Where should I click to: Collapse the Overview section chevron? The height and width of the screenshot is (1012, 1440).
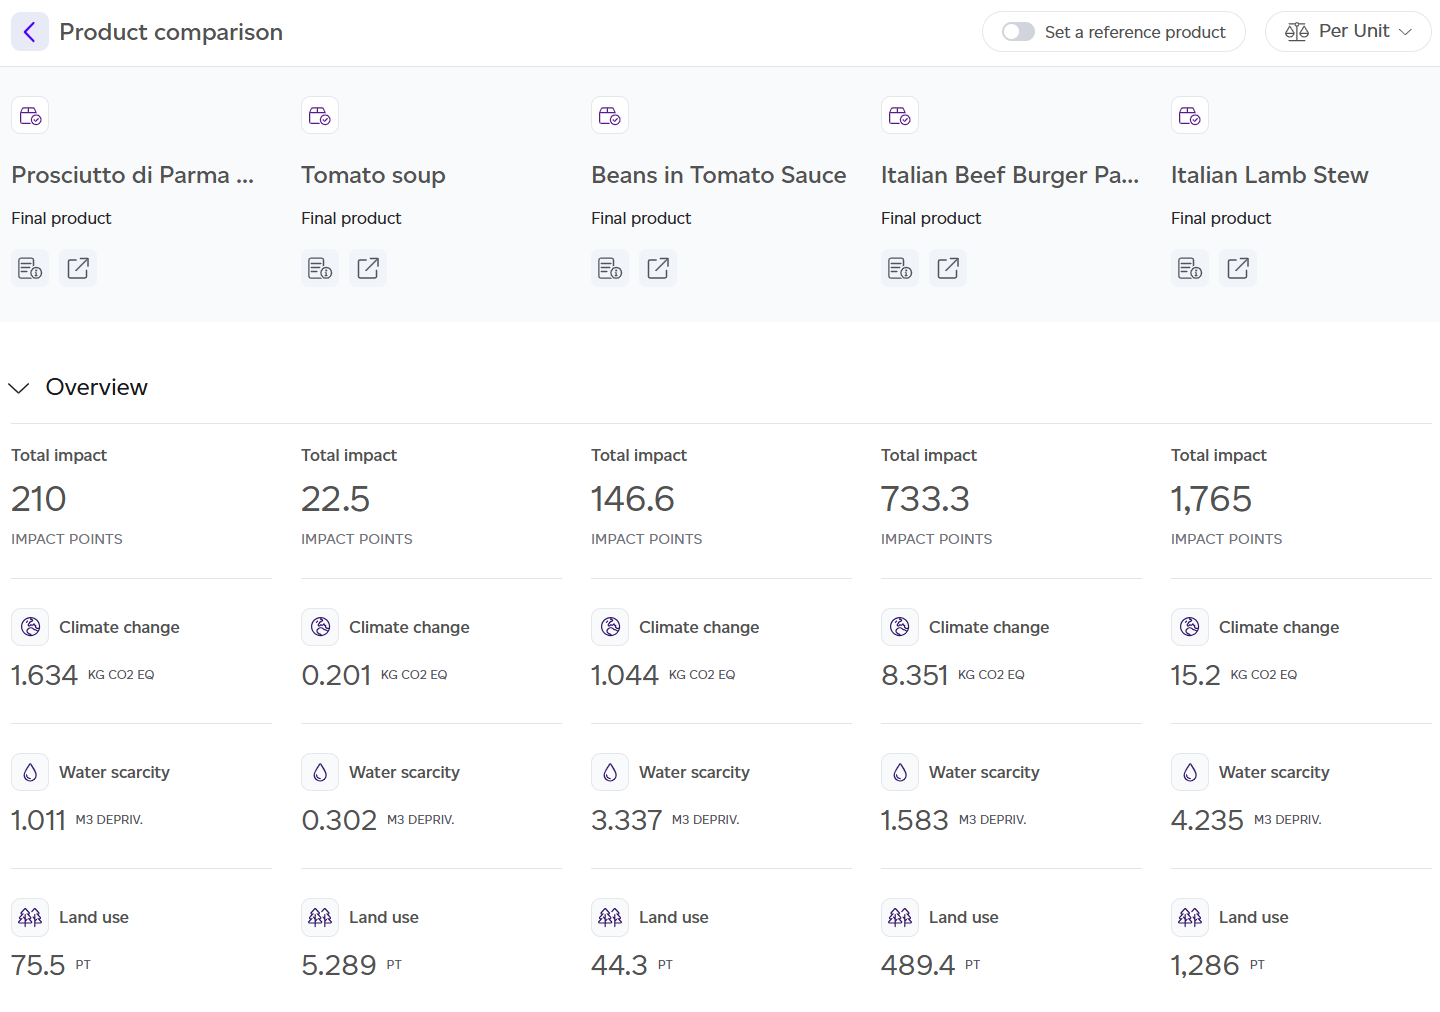pos(19,388)
